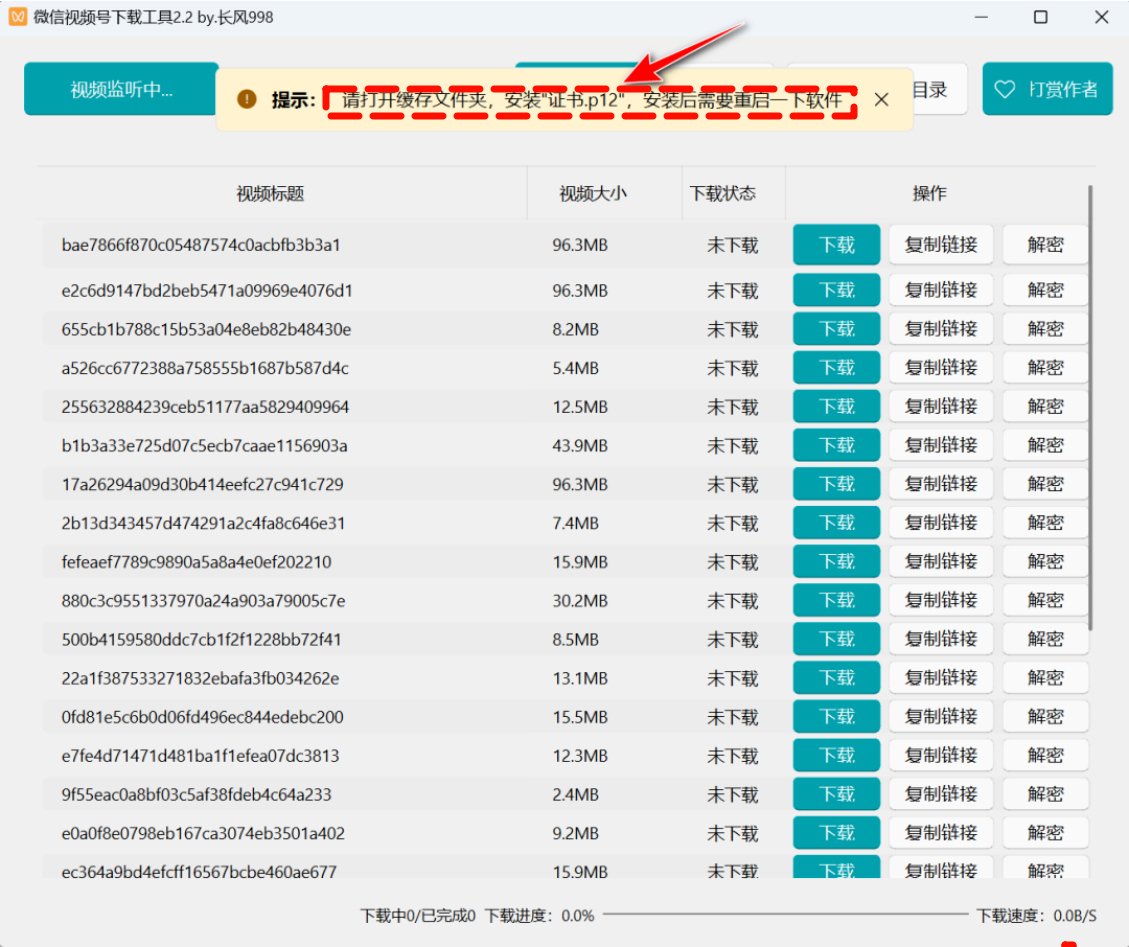Click 解密 for 880c3c9551337970a24a903a79005c7e
The width and height of the screenshot is (1129, 947).
coord(1045,601)
